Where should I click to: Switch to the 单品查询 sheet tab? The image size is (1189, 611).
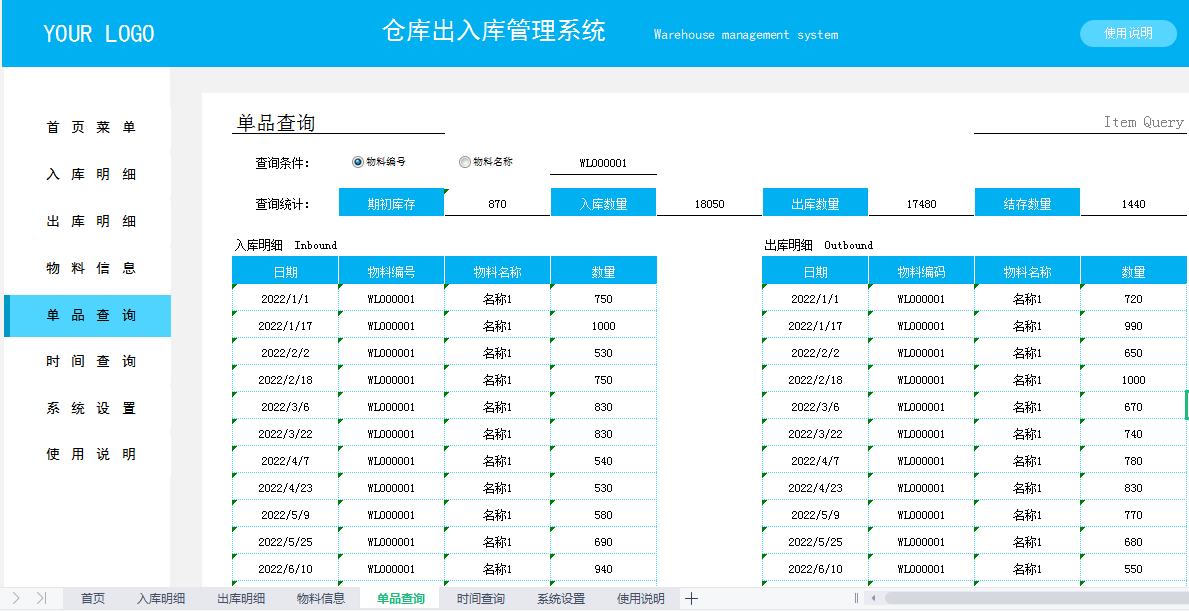(401, 599)
